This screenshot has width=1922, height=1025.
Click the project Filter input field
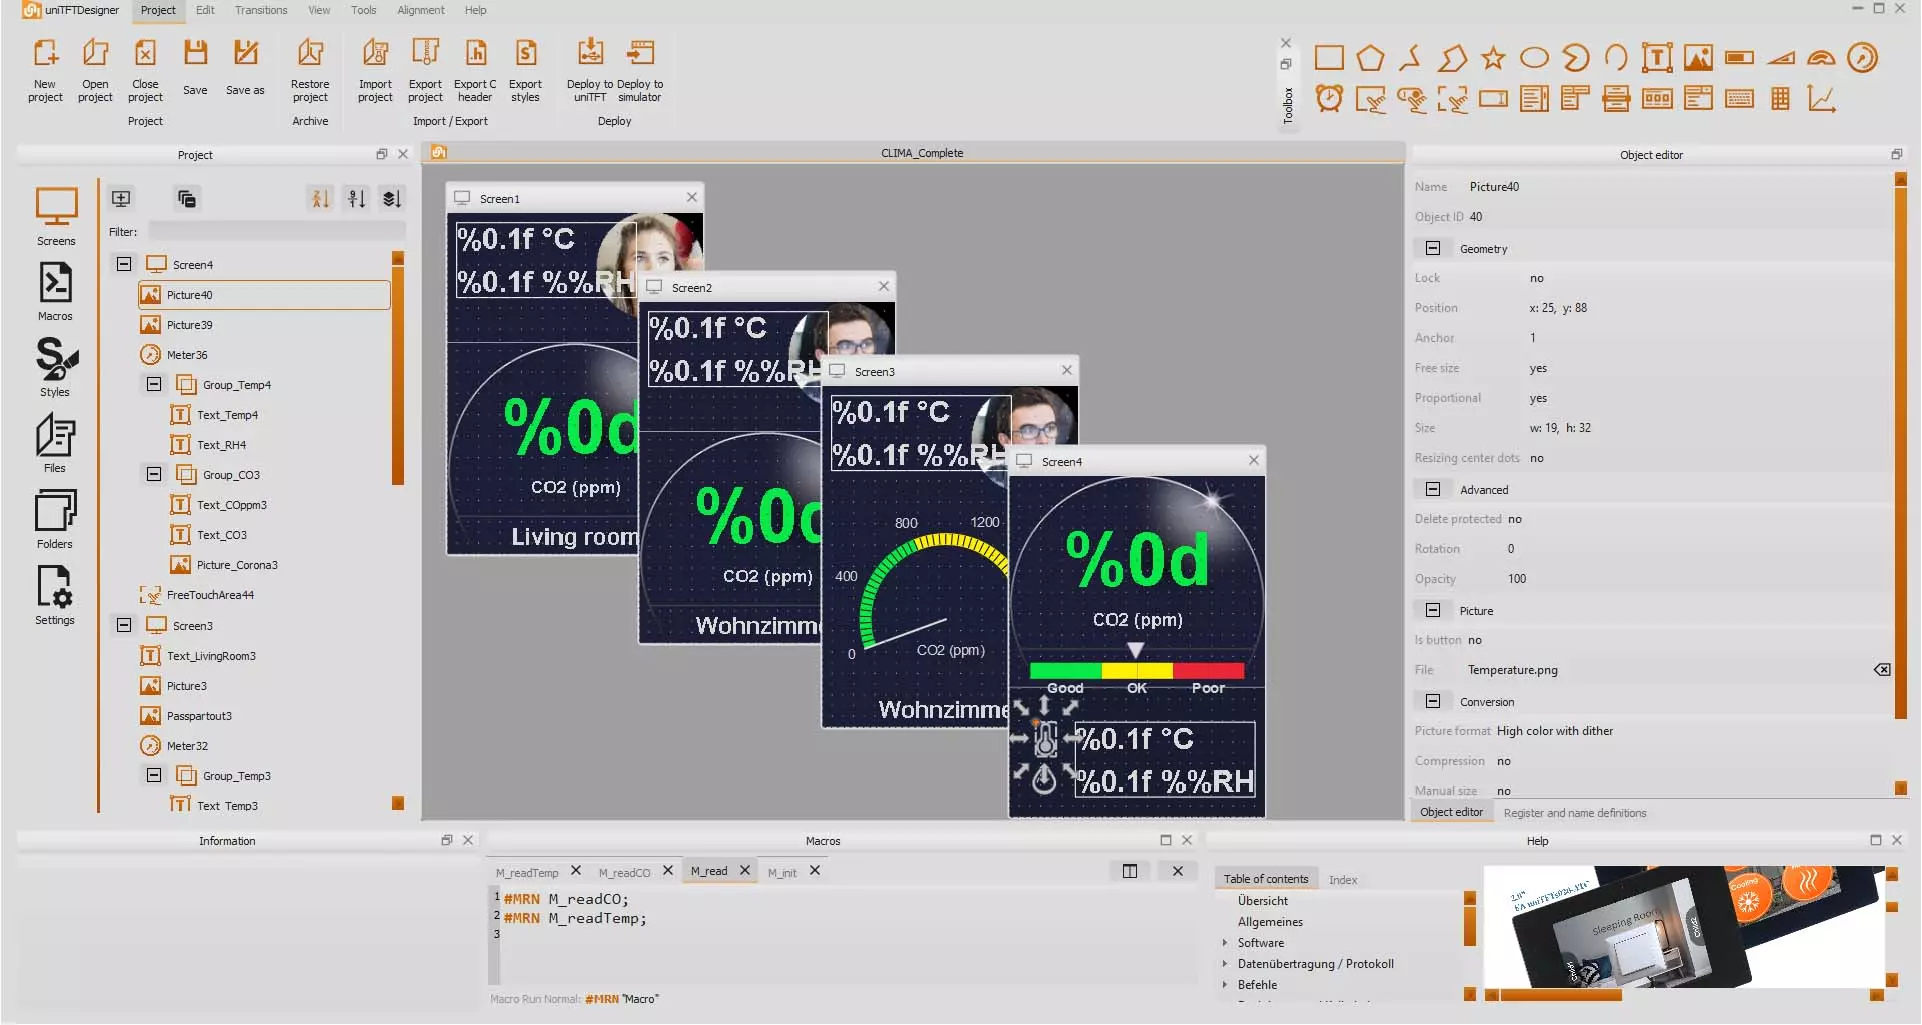point(276,231)
